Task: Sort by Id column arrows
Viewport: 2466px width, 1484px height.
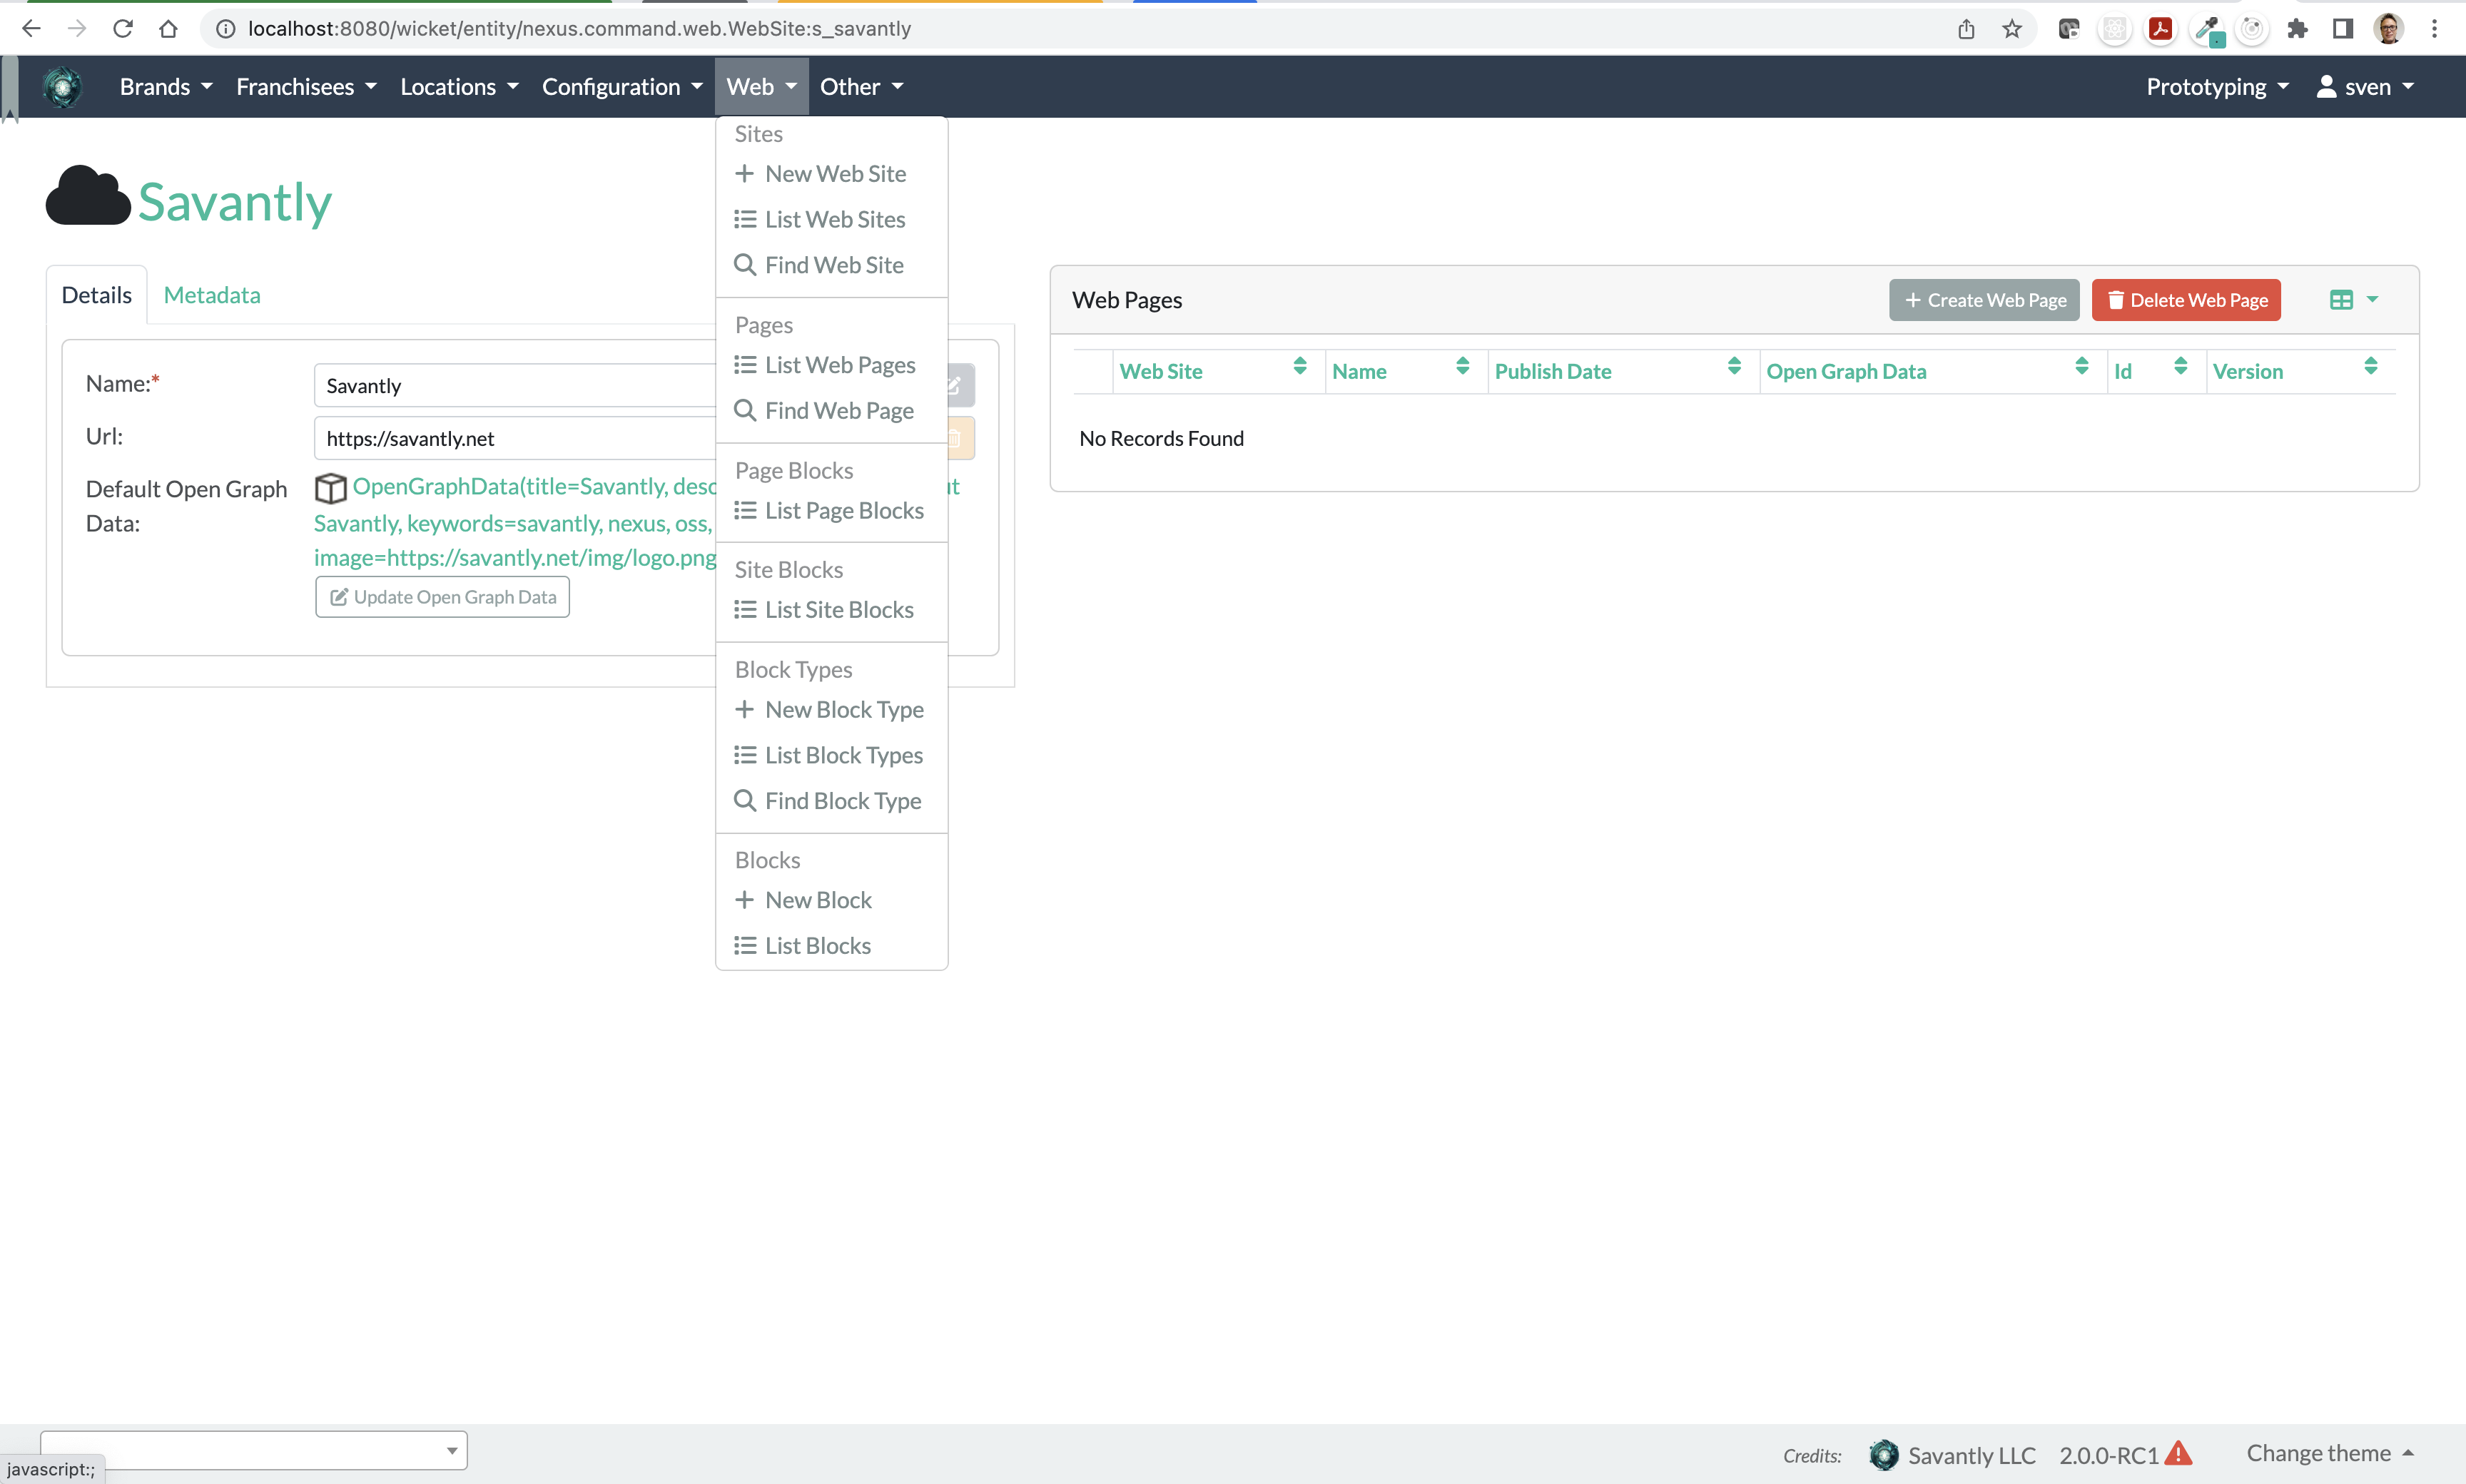Action: pos(2181,366)
